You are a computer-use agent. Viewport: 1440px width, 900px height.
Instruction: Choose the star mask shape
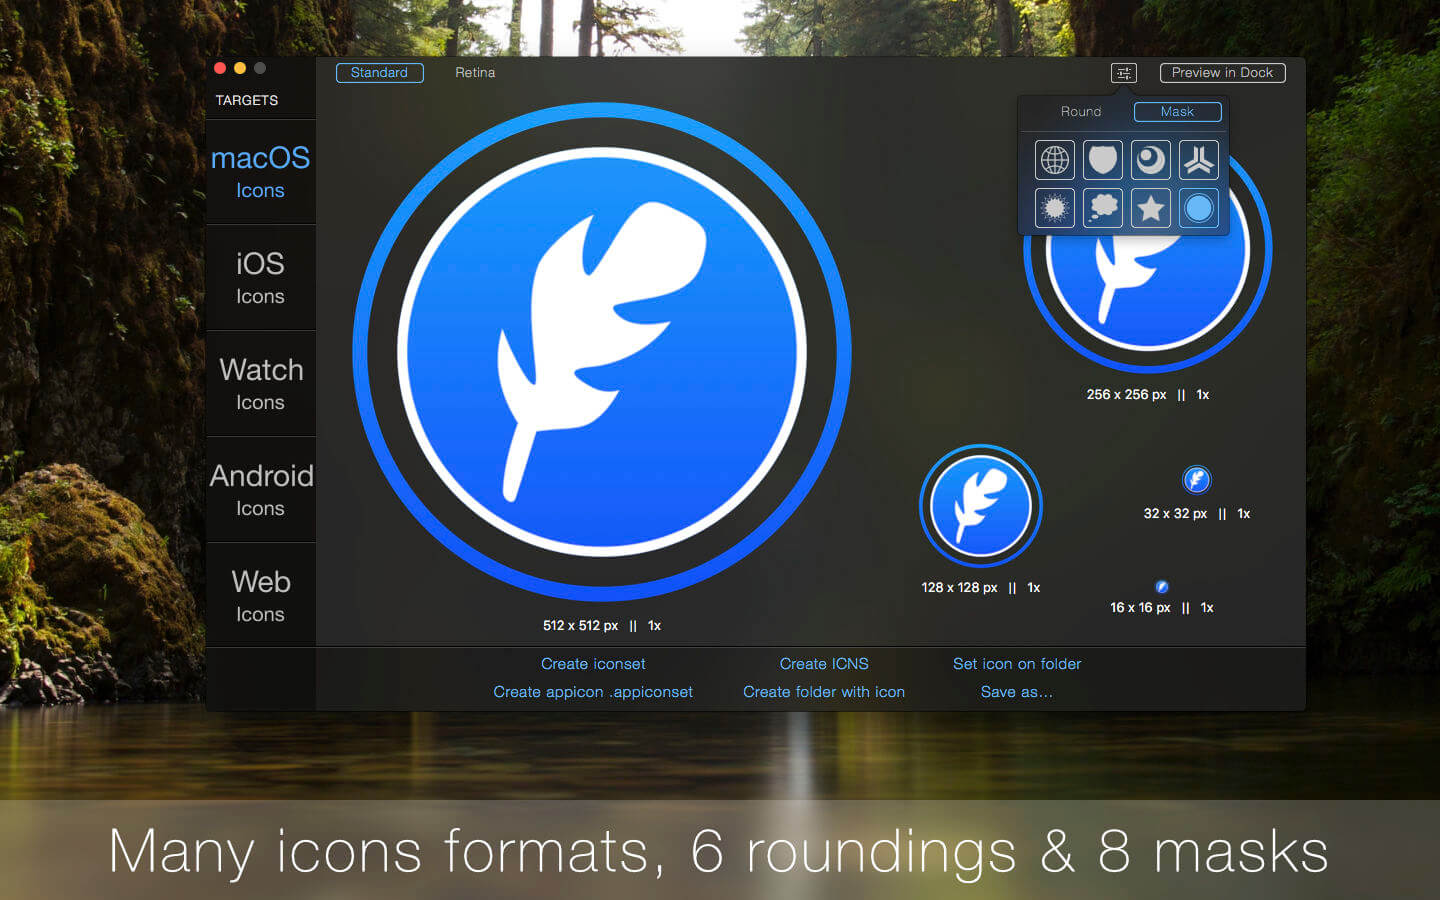pos(1151,208)
